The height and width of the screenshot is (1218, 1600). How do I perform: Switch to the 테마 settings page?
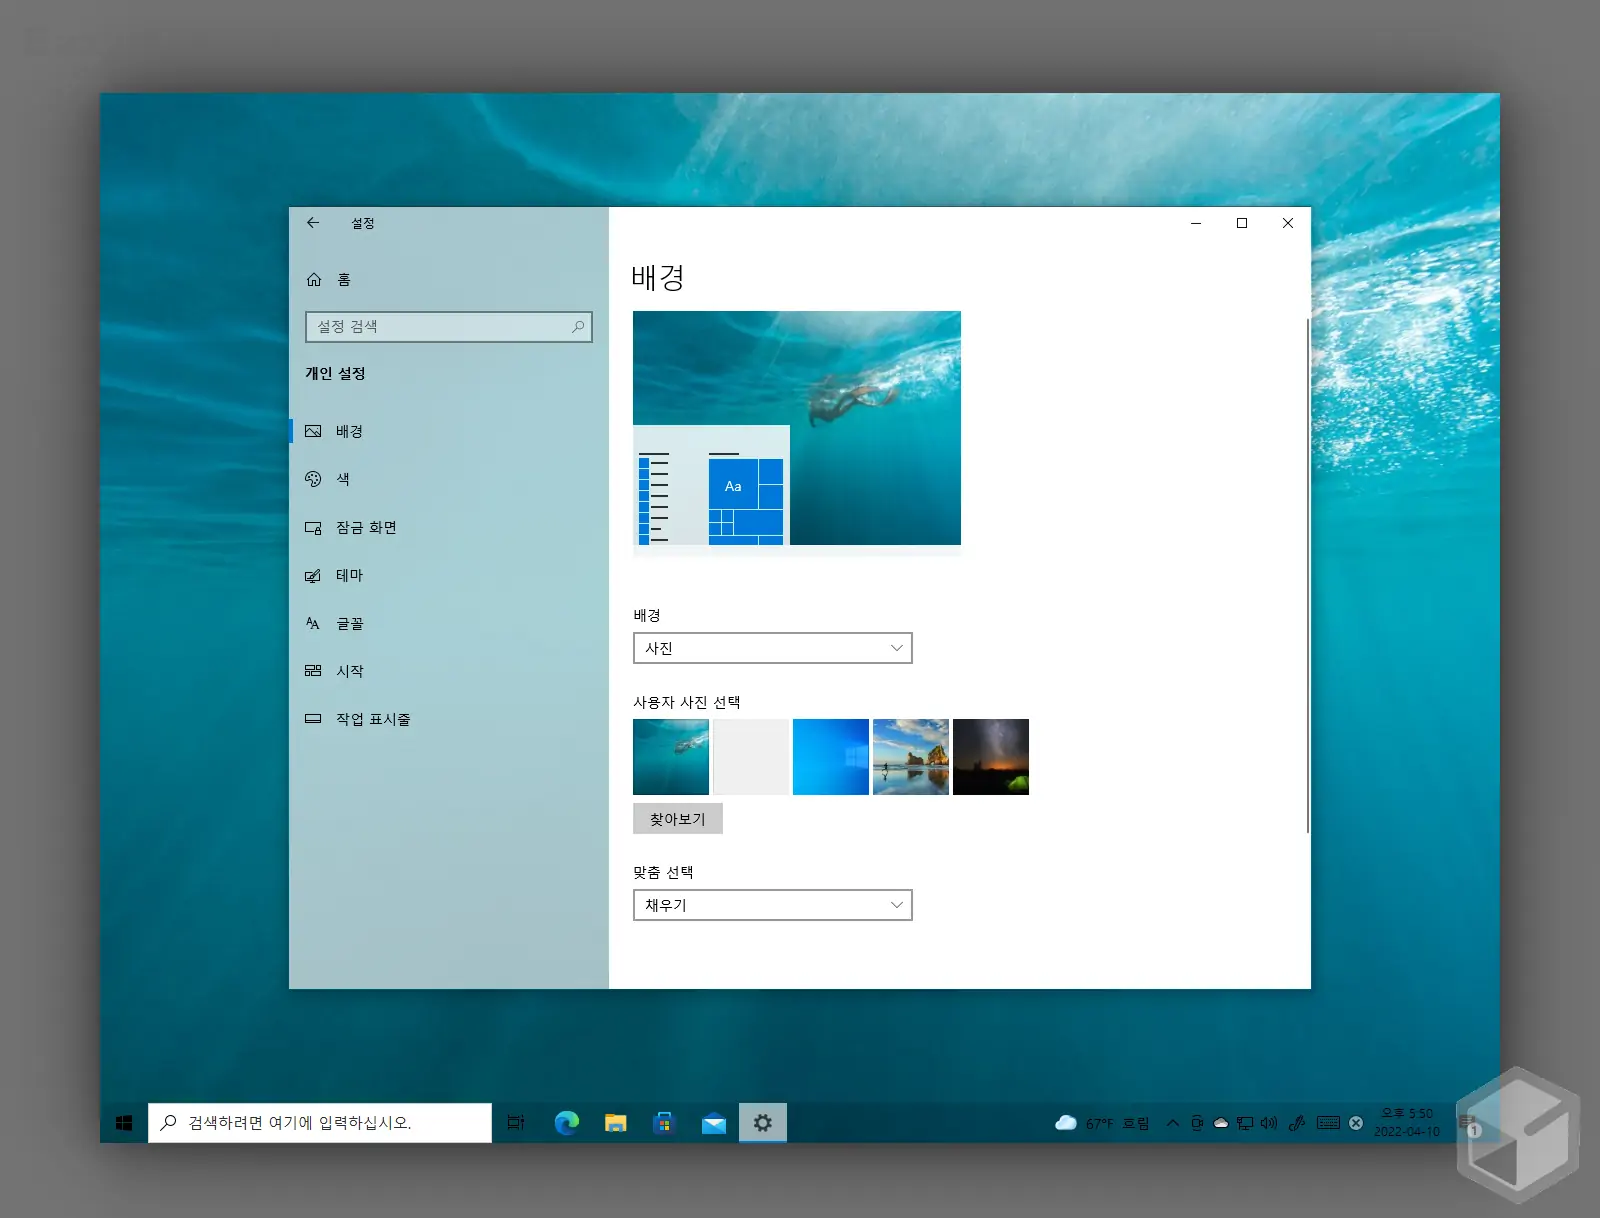[x=349, y=575]
